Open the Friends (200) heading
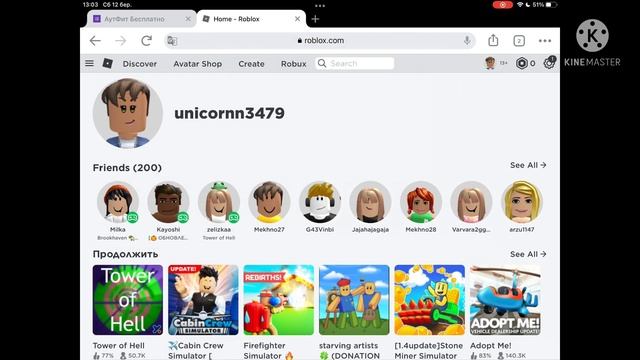The width and height of the screenshot is (640, 360). 127,168
